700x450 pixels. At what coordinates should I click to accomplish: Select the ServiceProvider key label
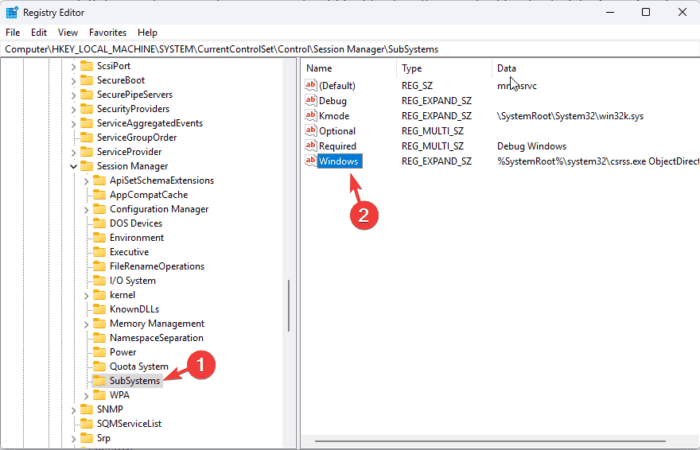[129, 152]
